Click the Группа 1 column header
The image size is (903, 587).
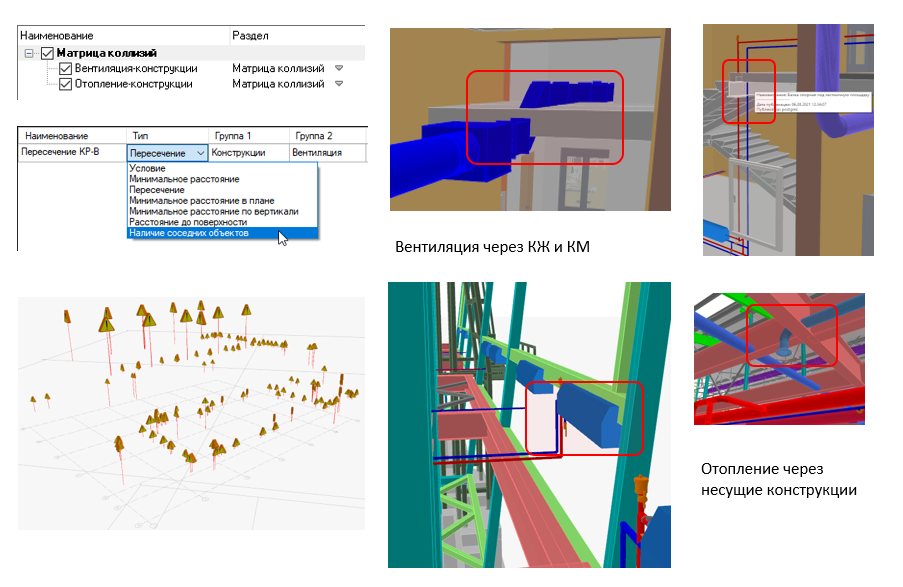pyautogui.click(x=232, y=135)
